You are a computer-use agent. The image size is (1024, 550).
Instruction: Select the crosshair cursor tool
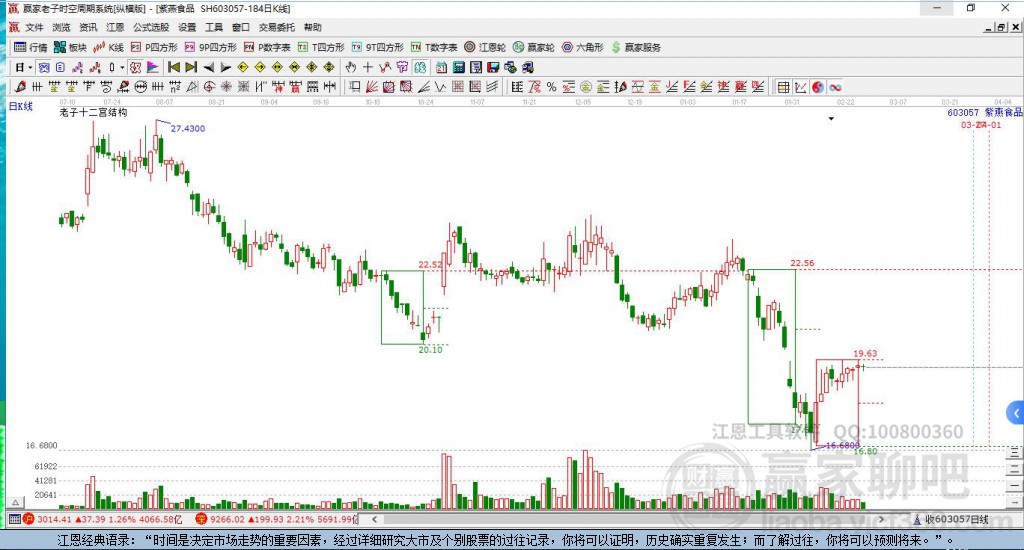click(368, 67)
